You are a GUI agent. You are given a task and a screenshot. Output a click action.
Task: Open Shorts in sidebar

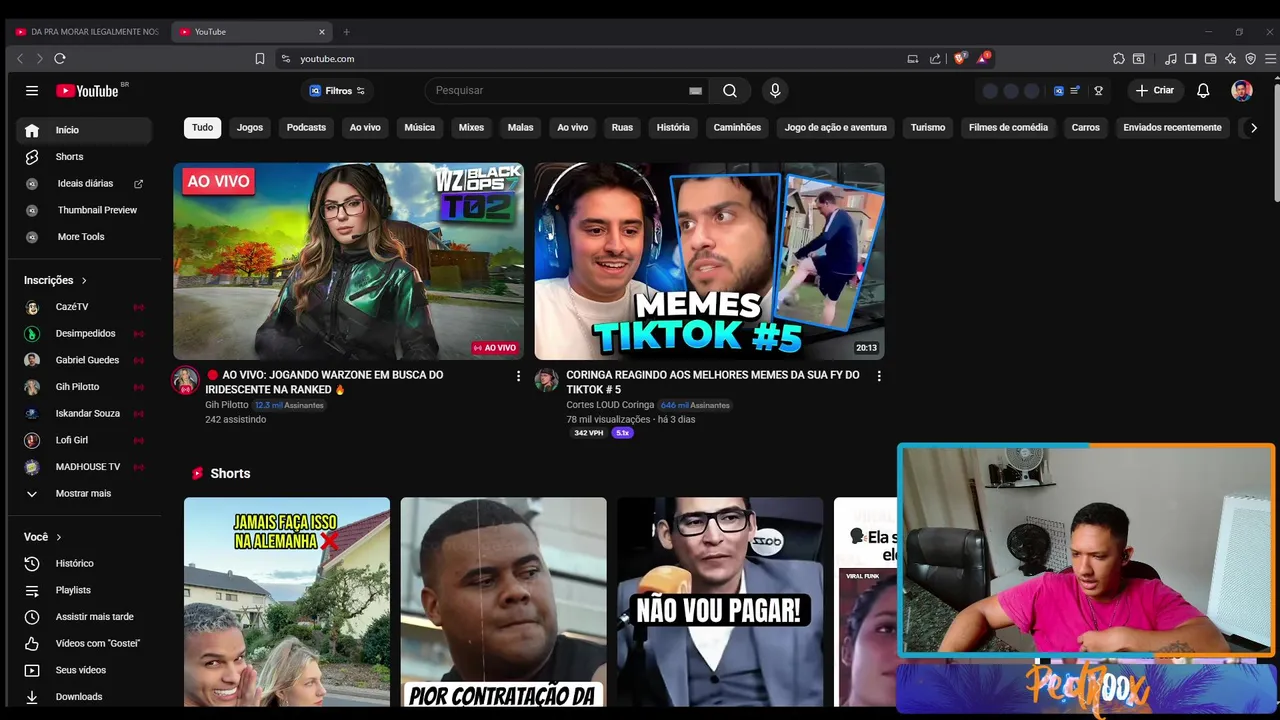click(x=84, y=157)
